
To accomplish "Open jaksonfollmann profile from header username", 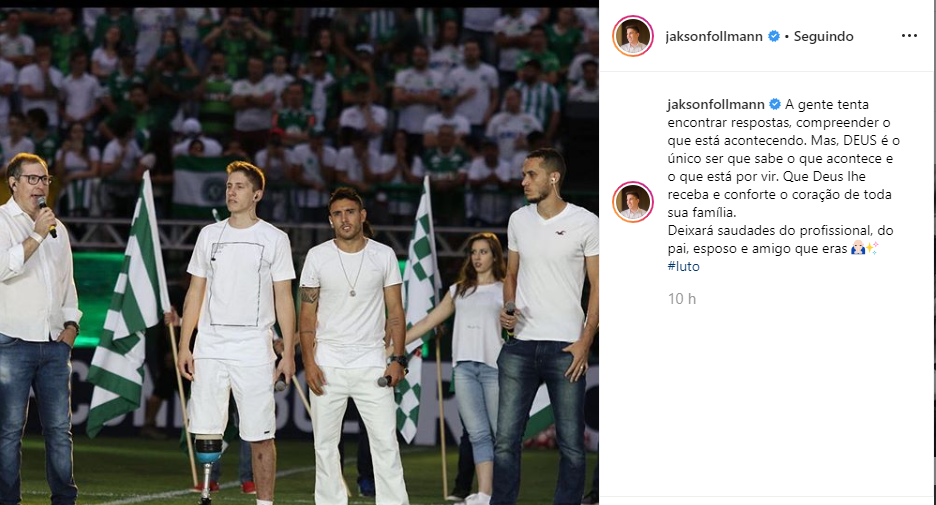I will [714, 36].
